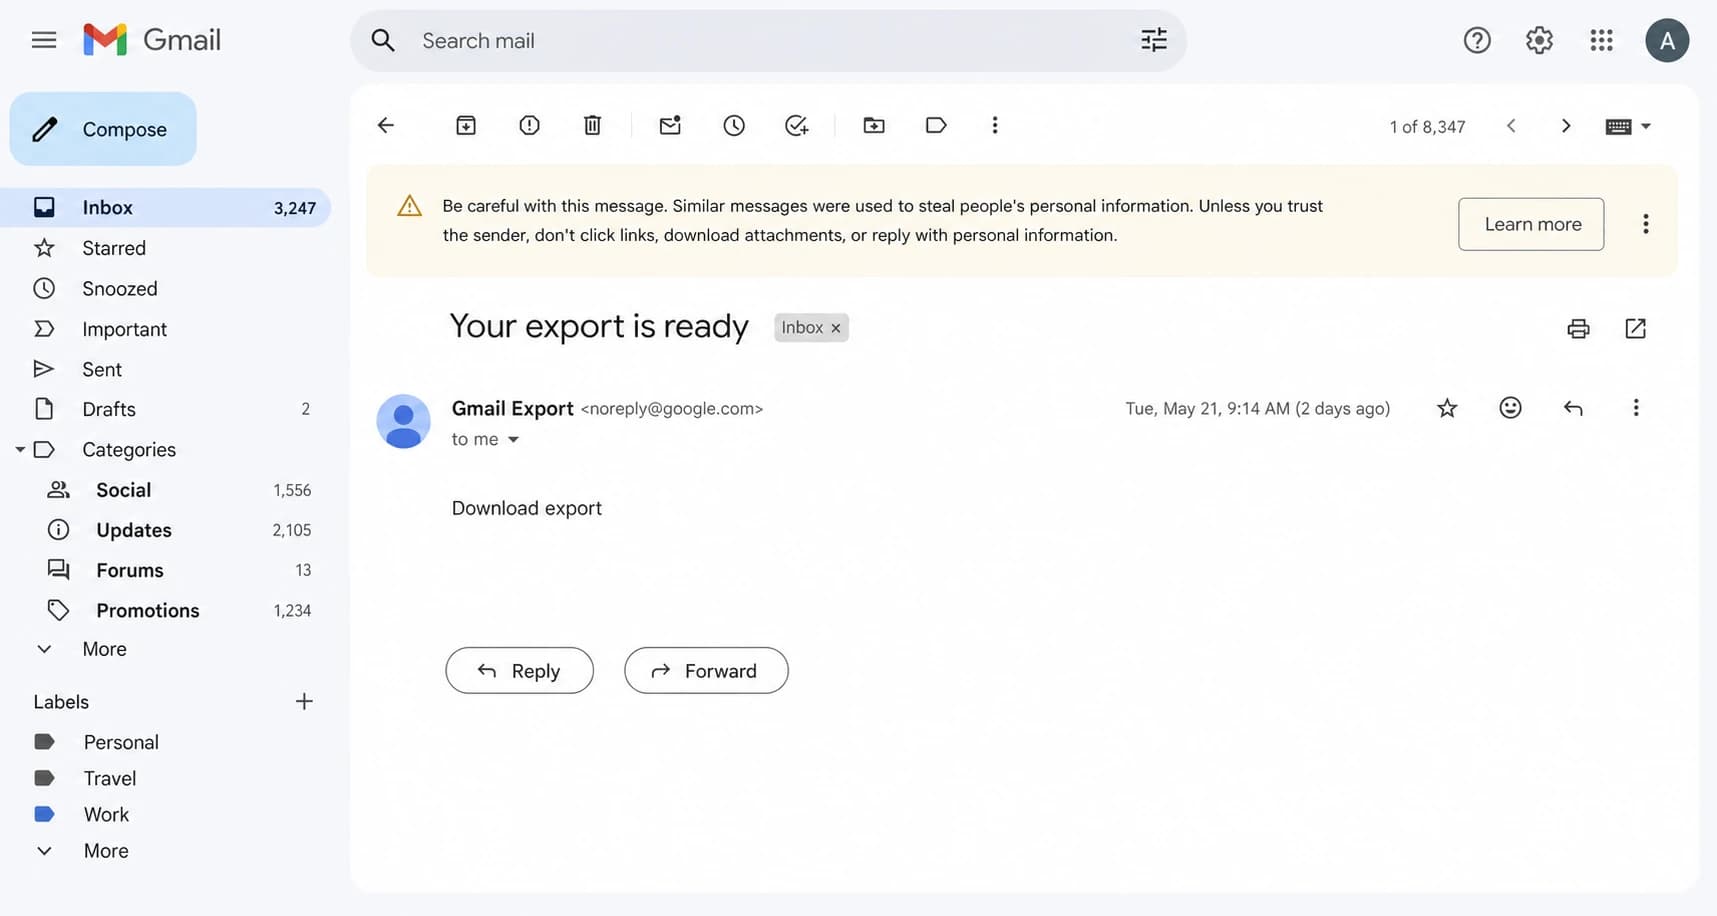
Task: Snooze this message
Action: point(734,125)
